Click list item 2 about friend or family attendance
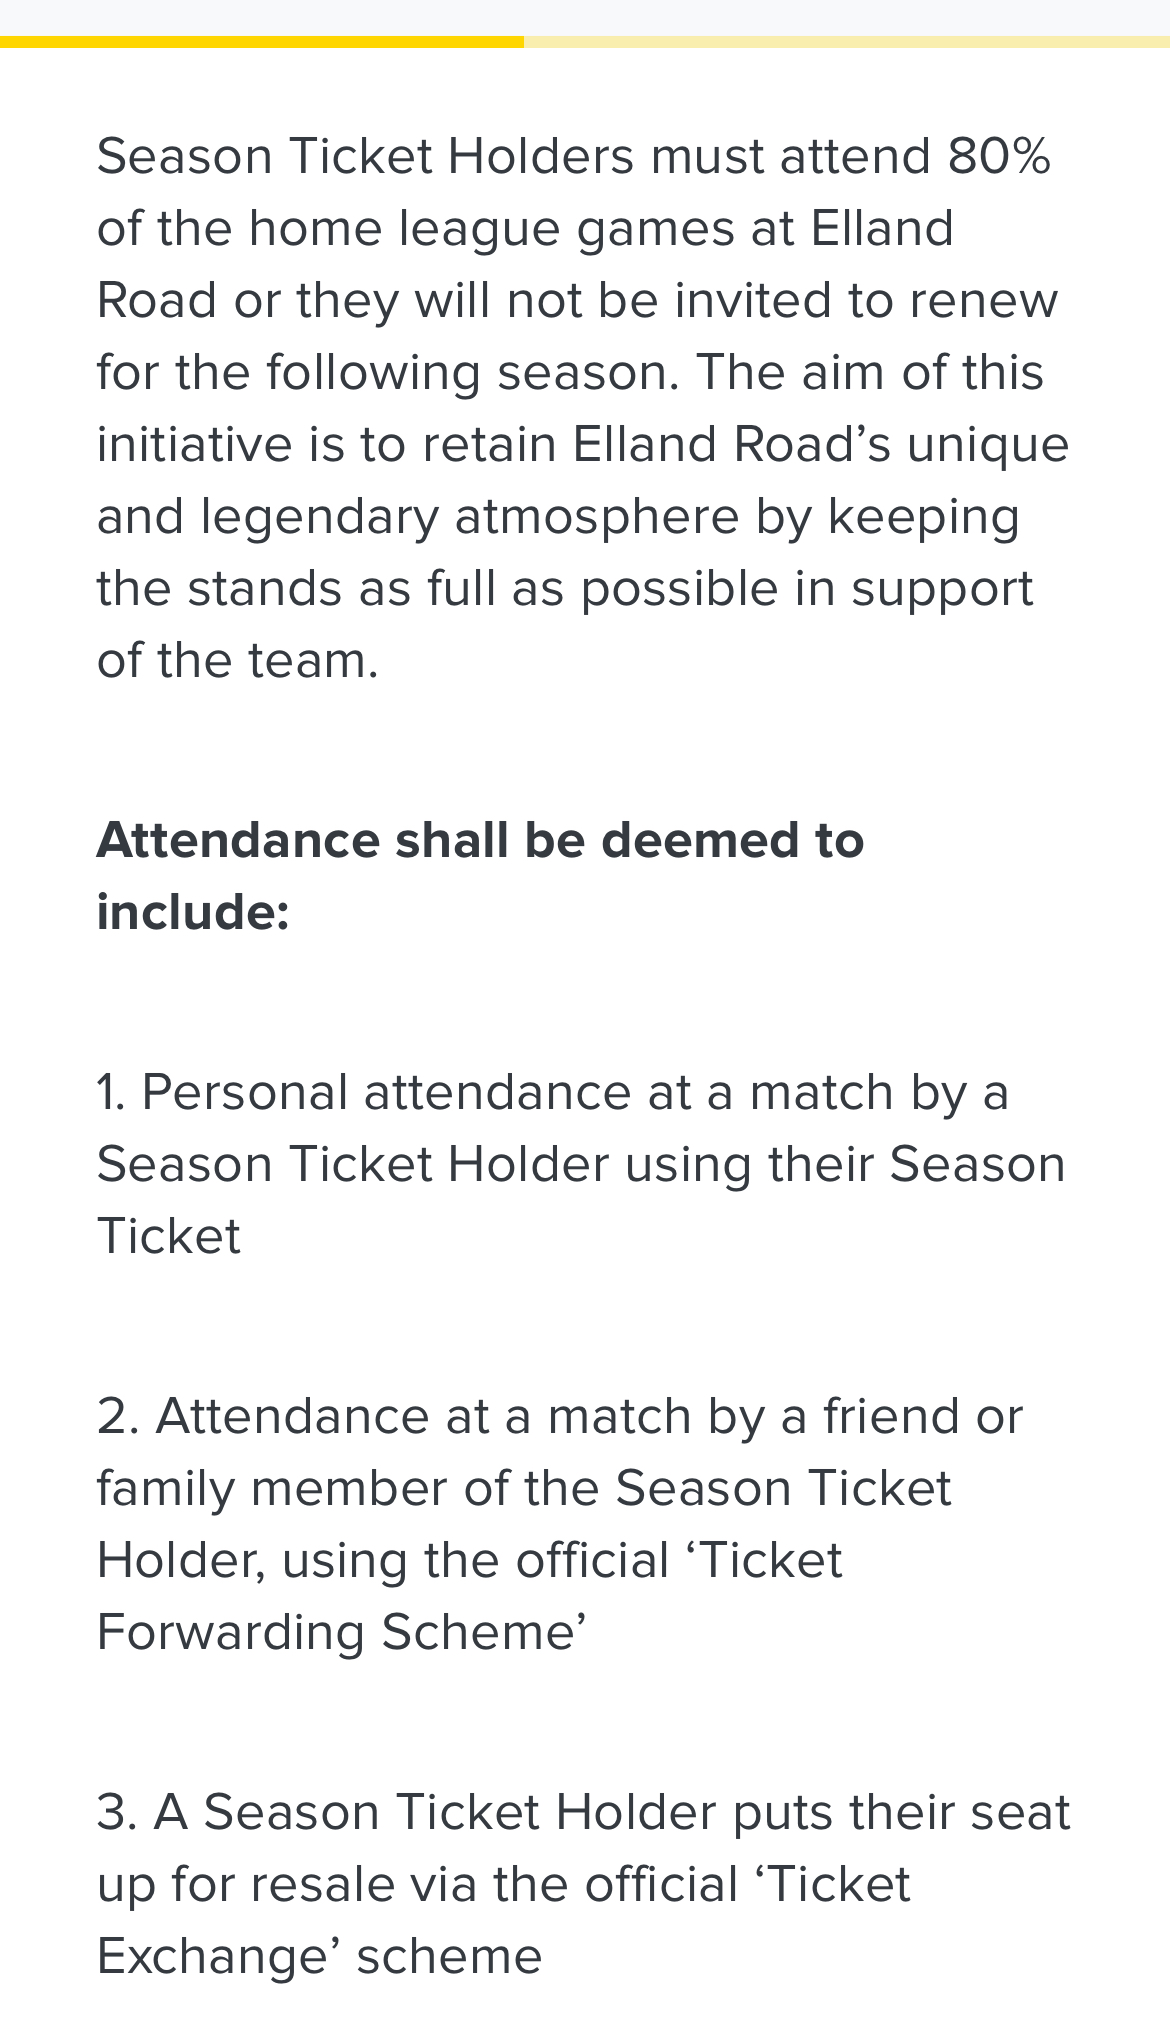 pos(560,1524)
